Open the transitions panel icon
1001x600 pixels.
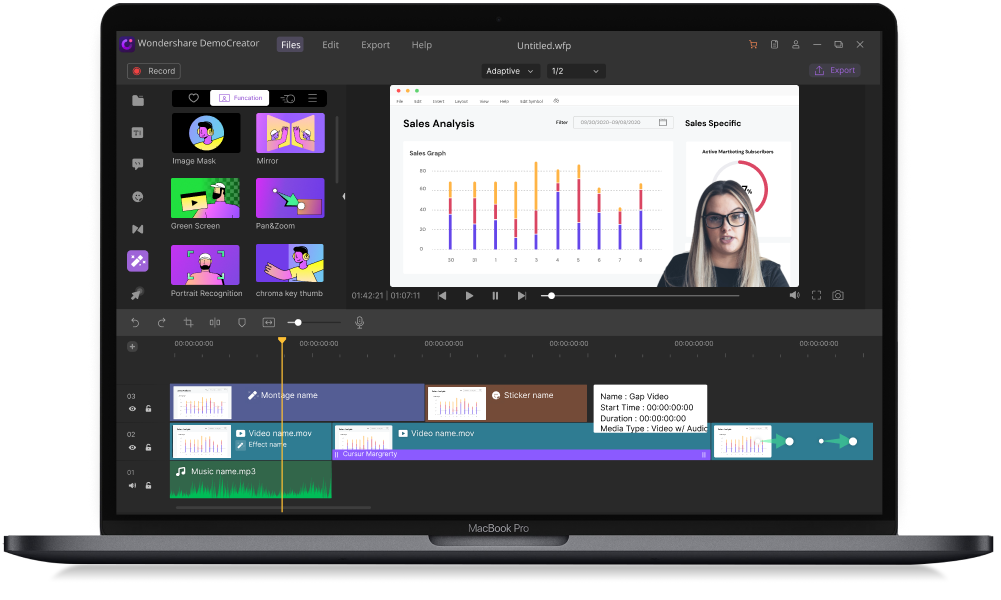(137, 229)
